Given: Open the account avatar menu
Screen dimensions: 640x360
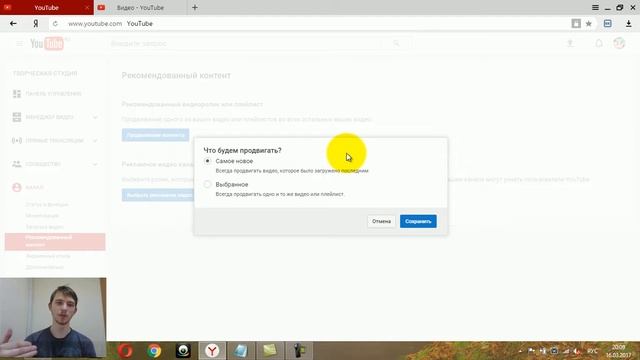Looking at the screenshot, I should coord(619,43).
